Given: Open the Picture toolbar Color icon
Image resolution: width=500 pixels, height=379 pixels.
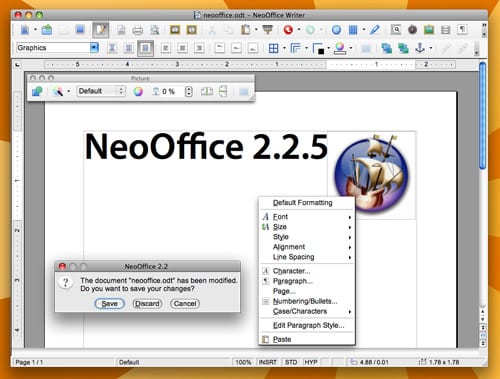Looking at the screenshot, I should coord(138,91).
